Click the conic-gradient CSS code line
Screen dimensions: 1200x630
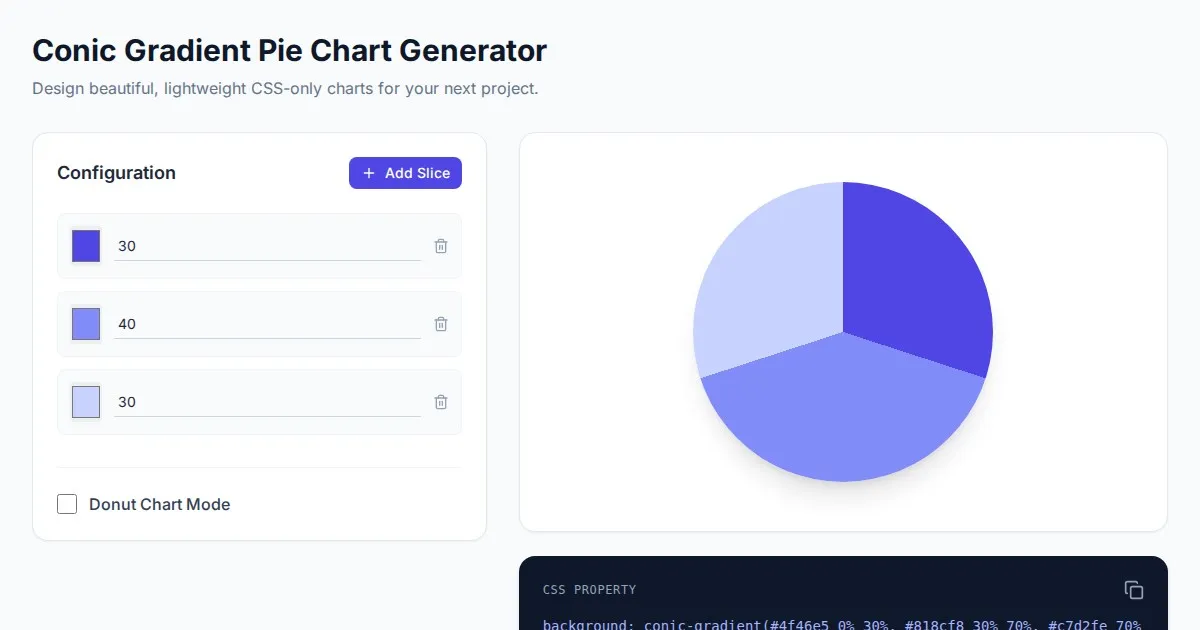(x=842, y=624)
